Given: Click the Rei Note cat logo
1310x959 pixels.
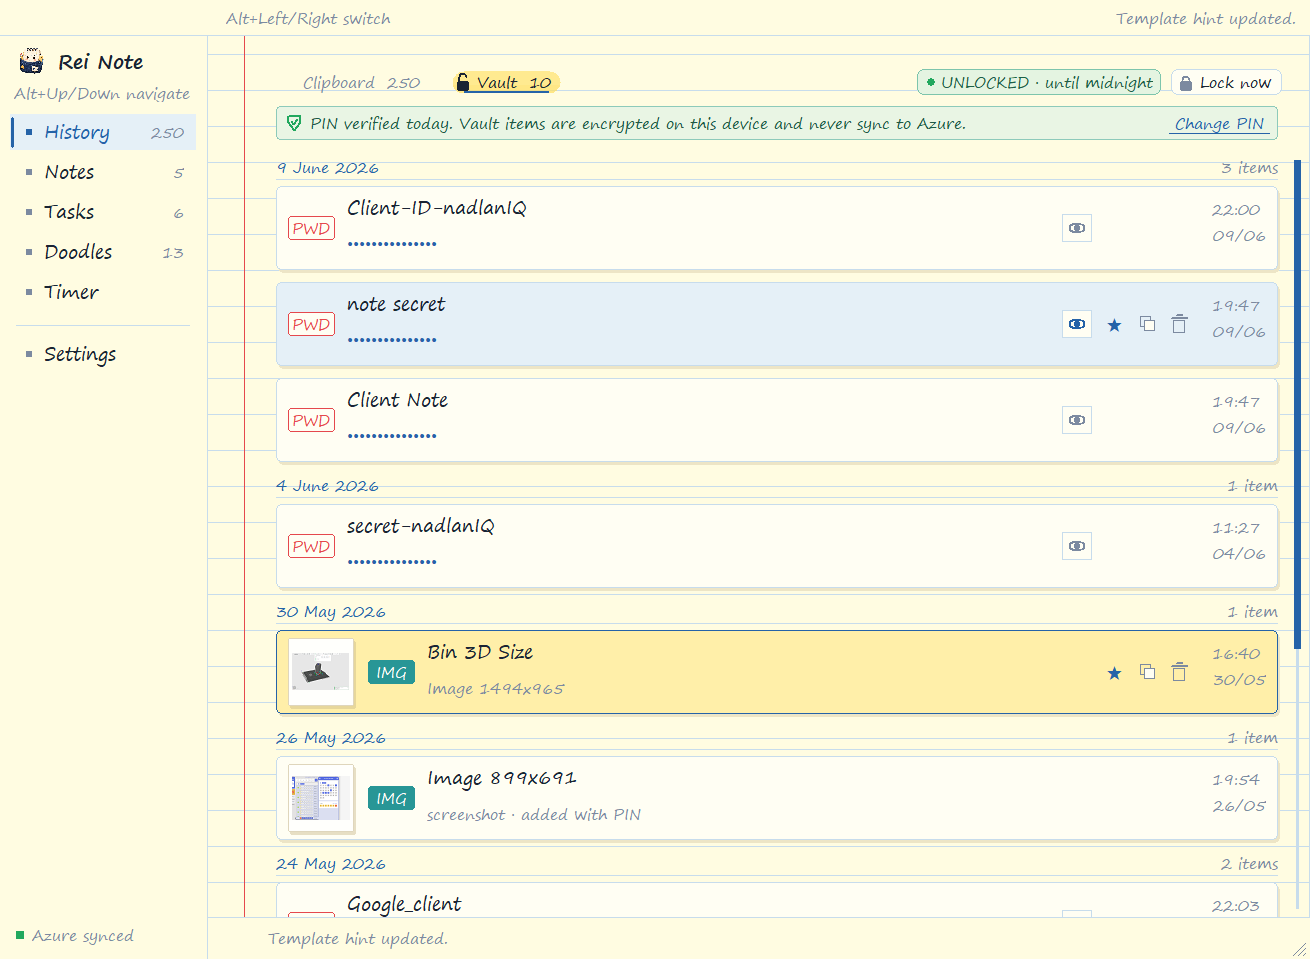Looking at the screenshot, I should click(x=32, y=61).
